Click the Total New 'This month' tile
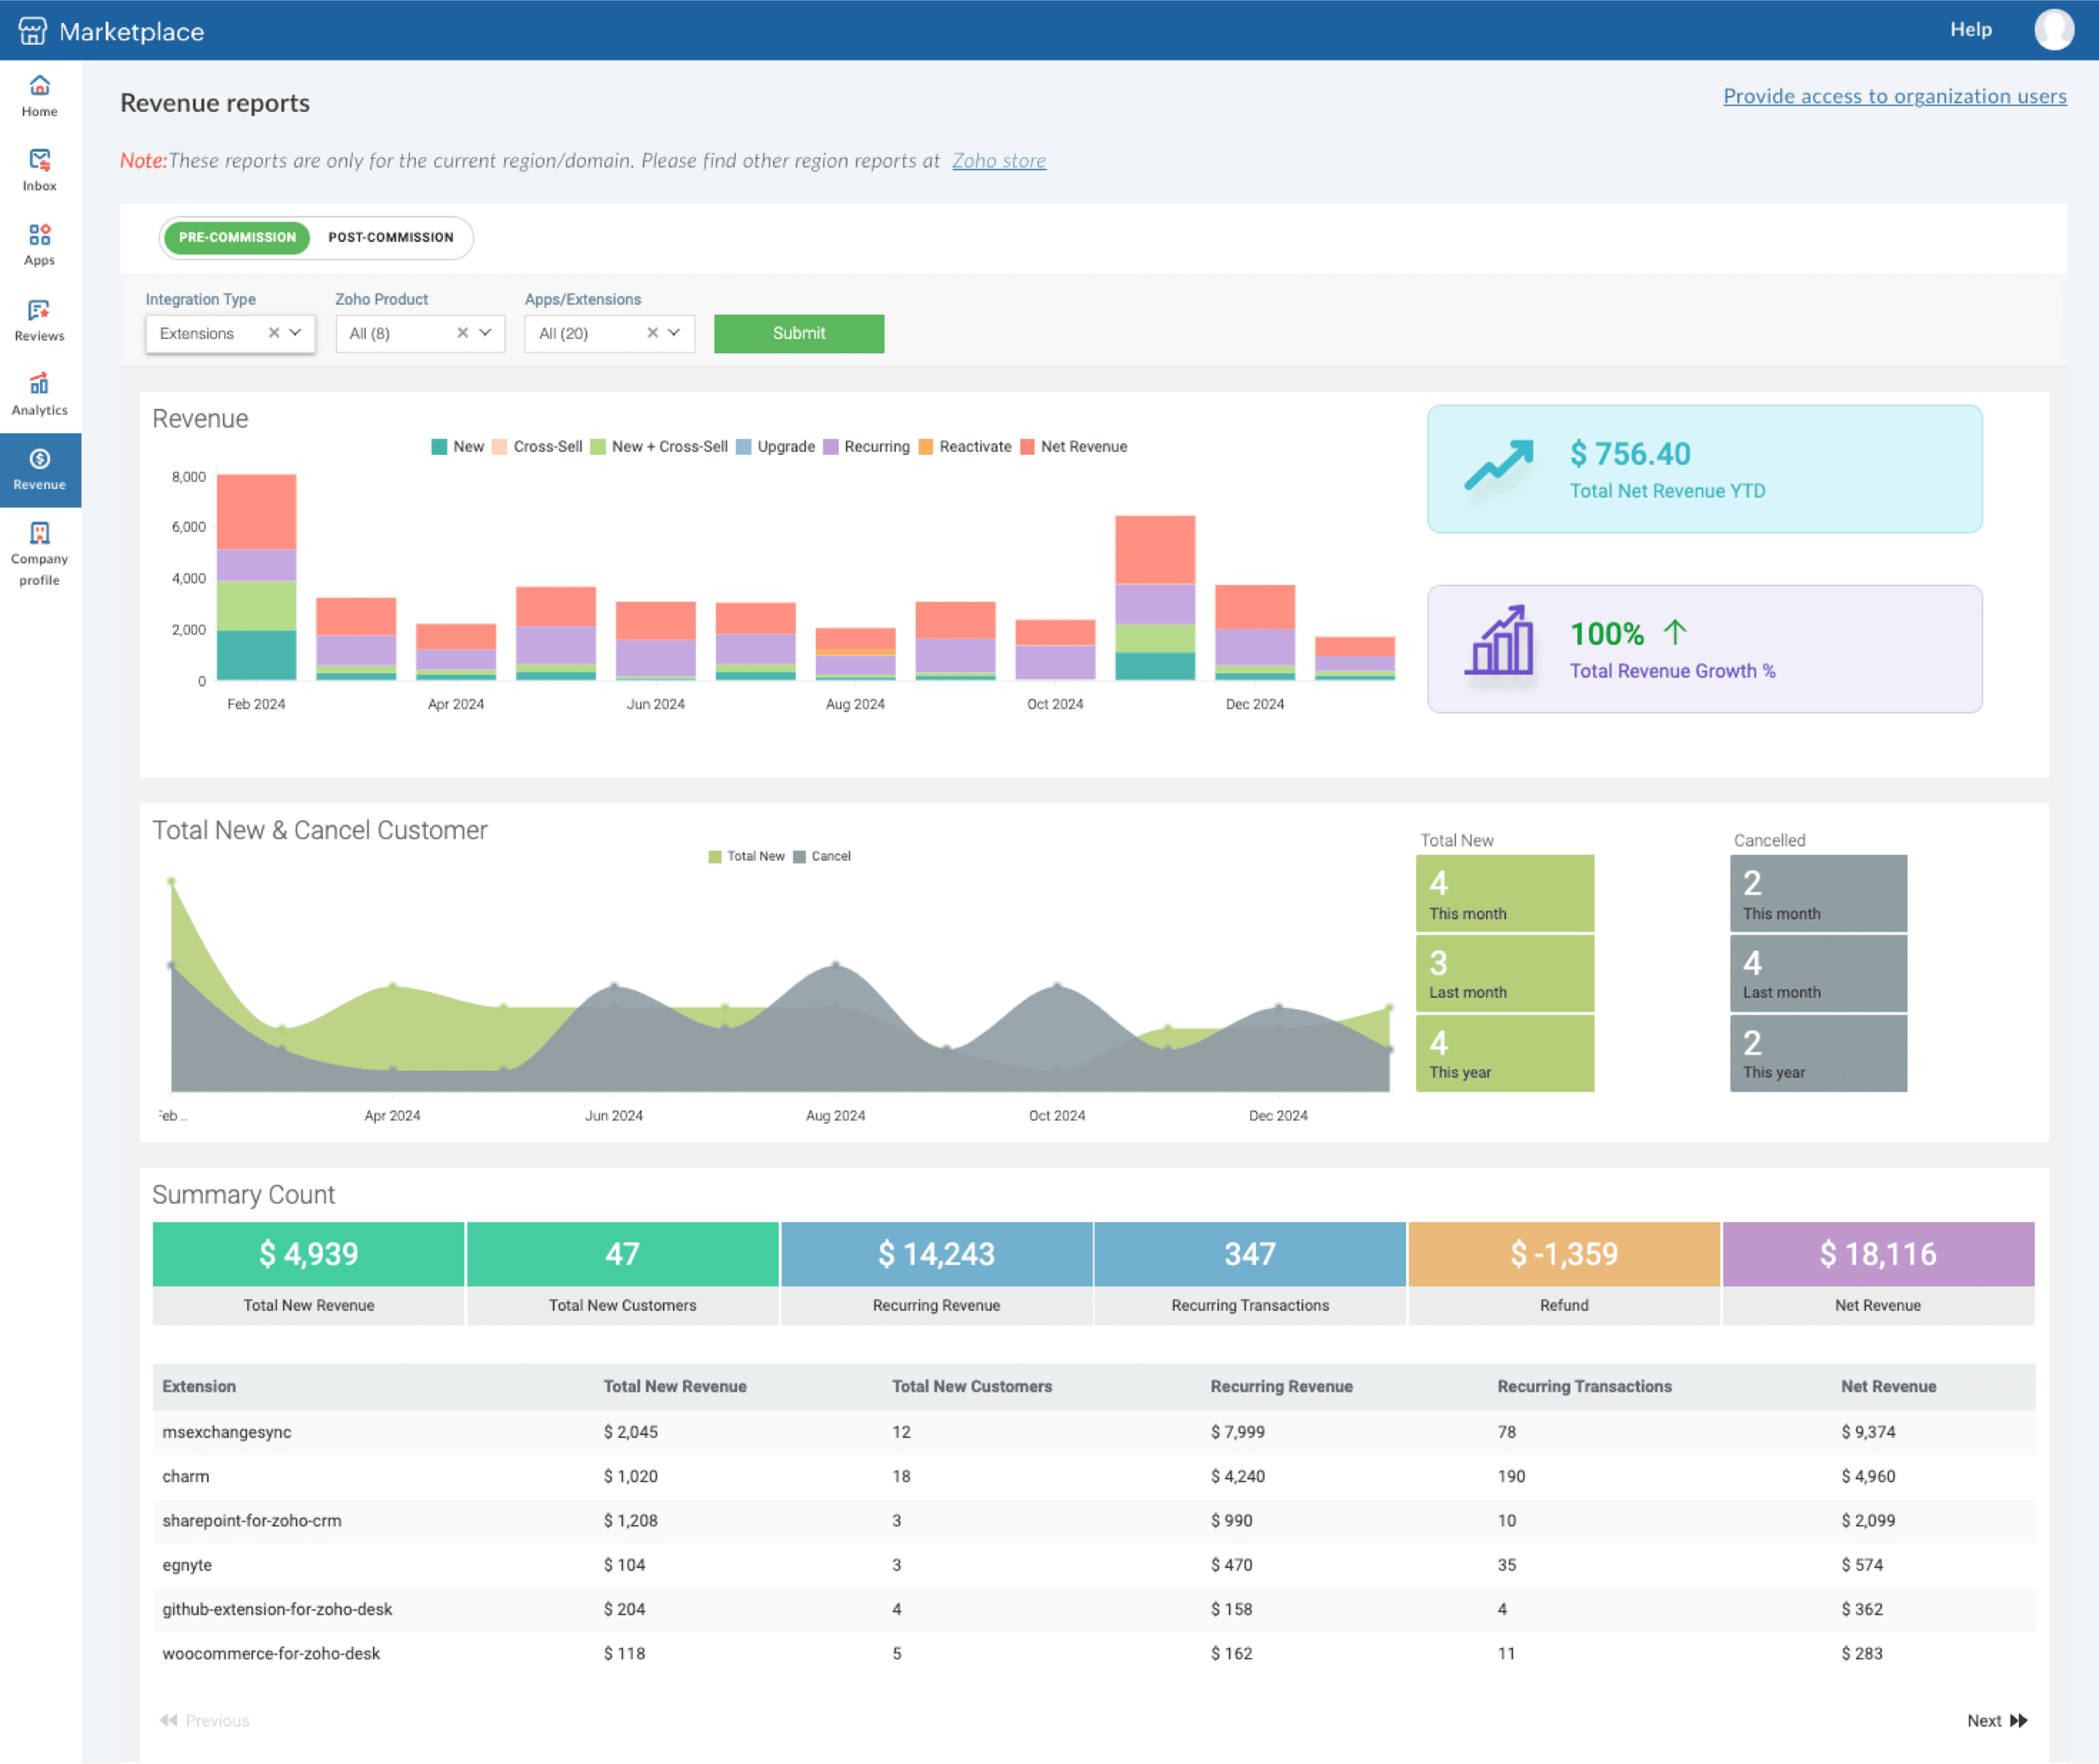This screenshot has height=1764, width=2099. [1504, 893]
